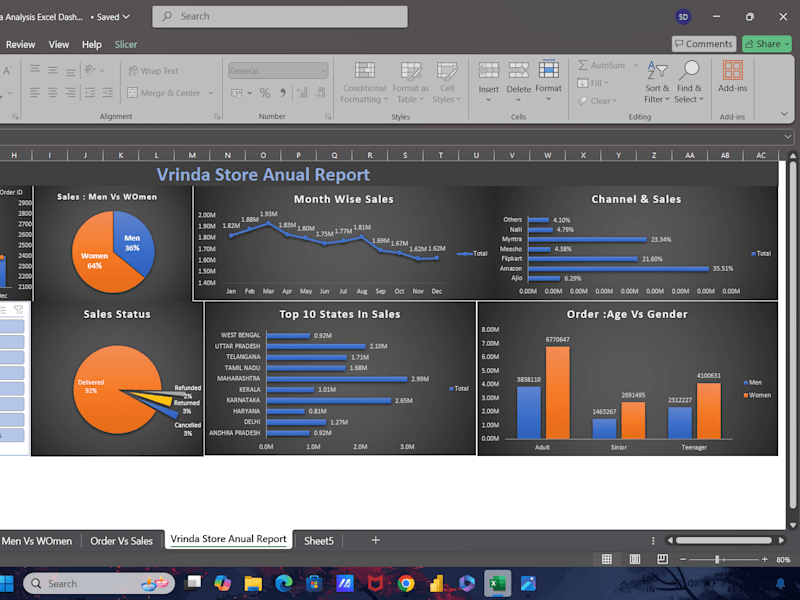Open the Comments pane
The height and width of the screenshot is (600, 800).
(704, 44)
